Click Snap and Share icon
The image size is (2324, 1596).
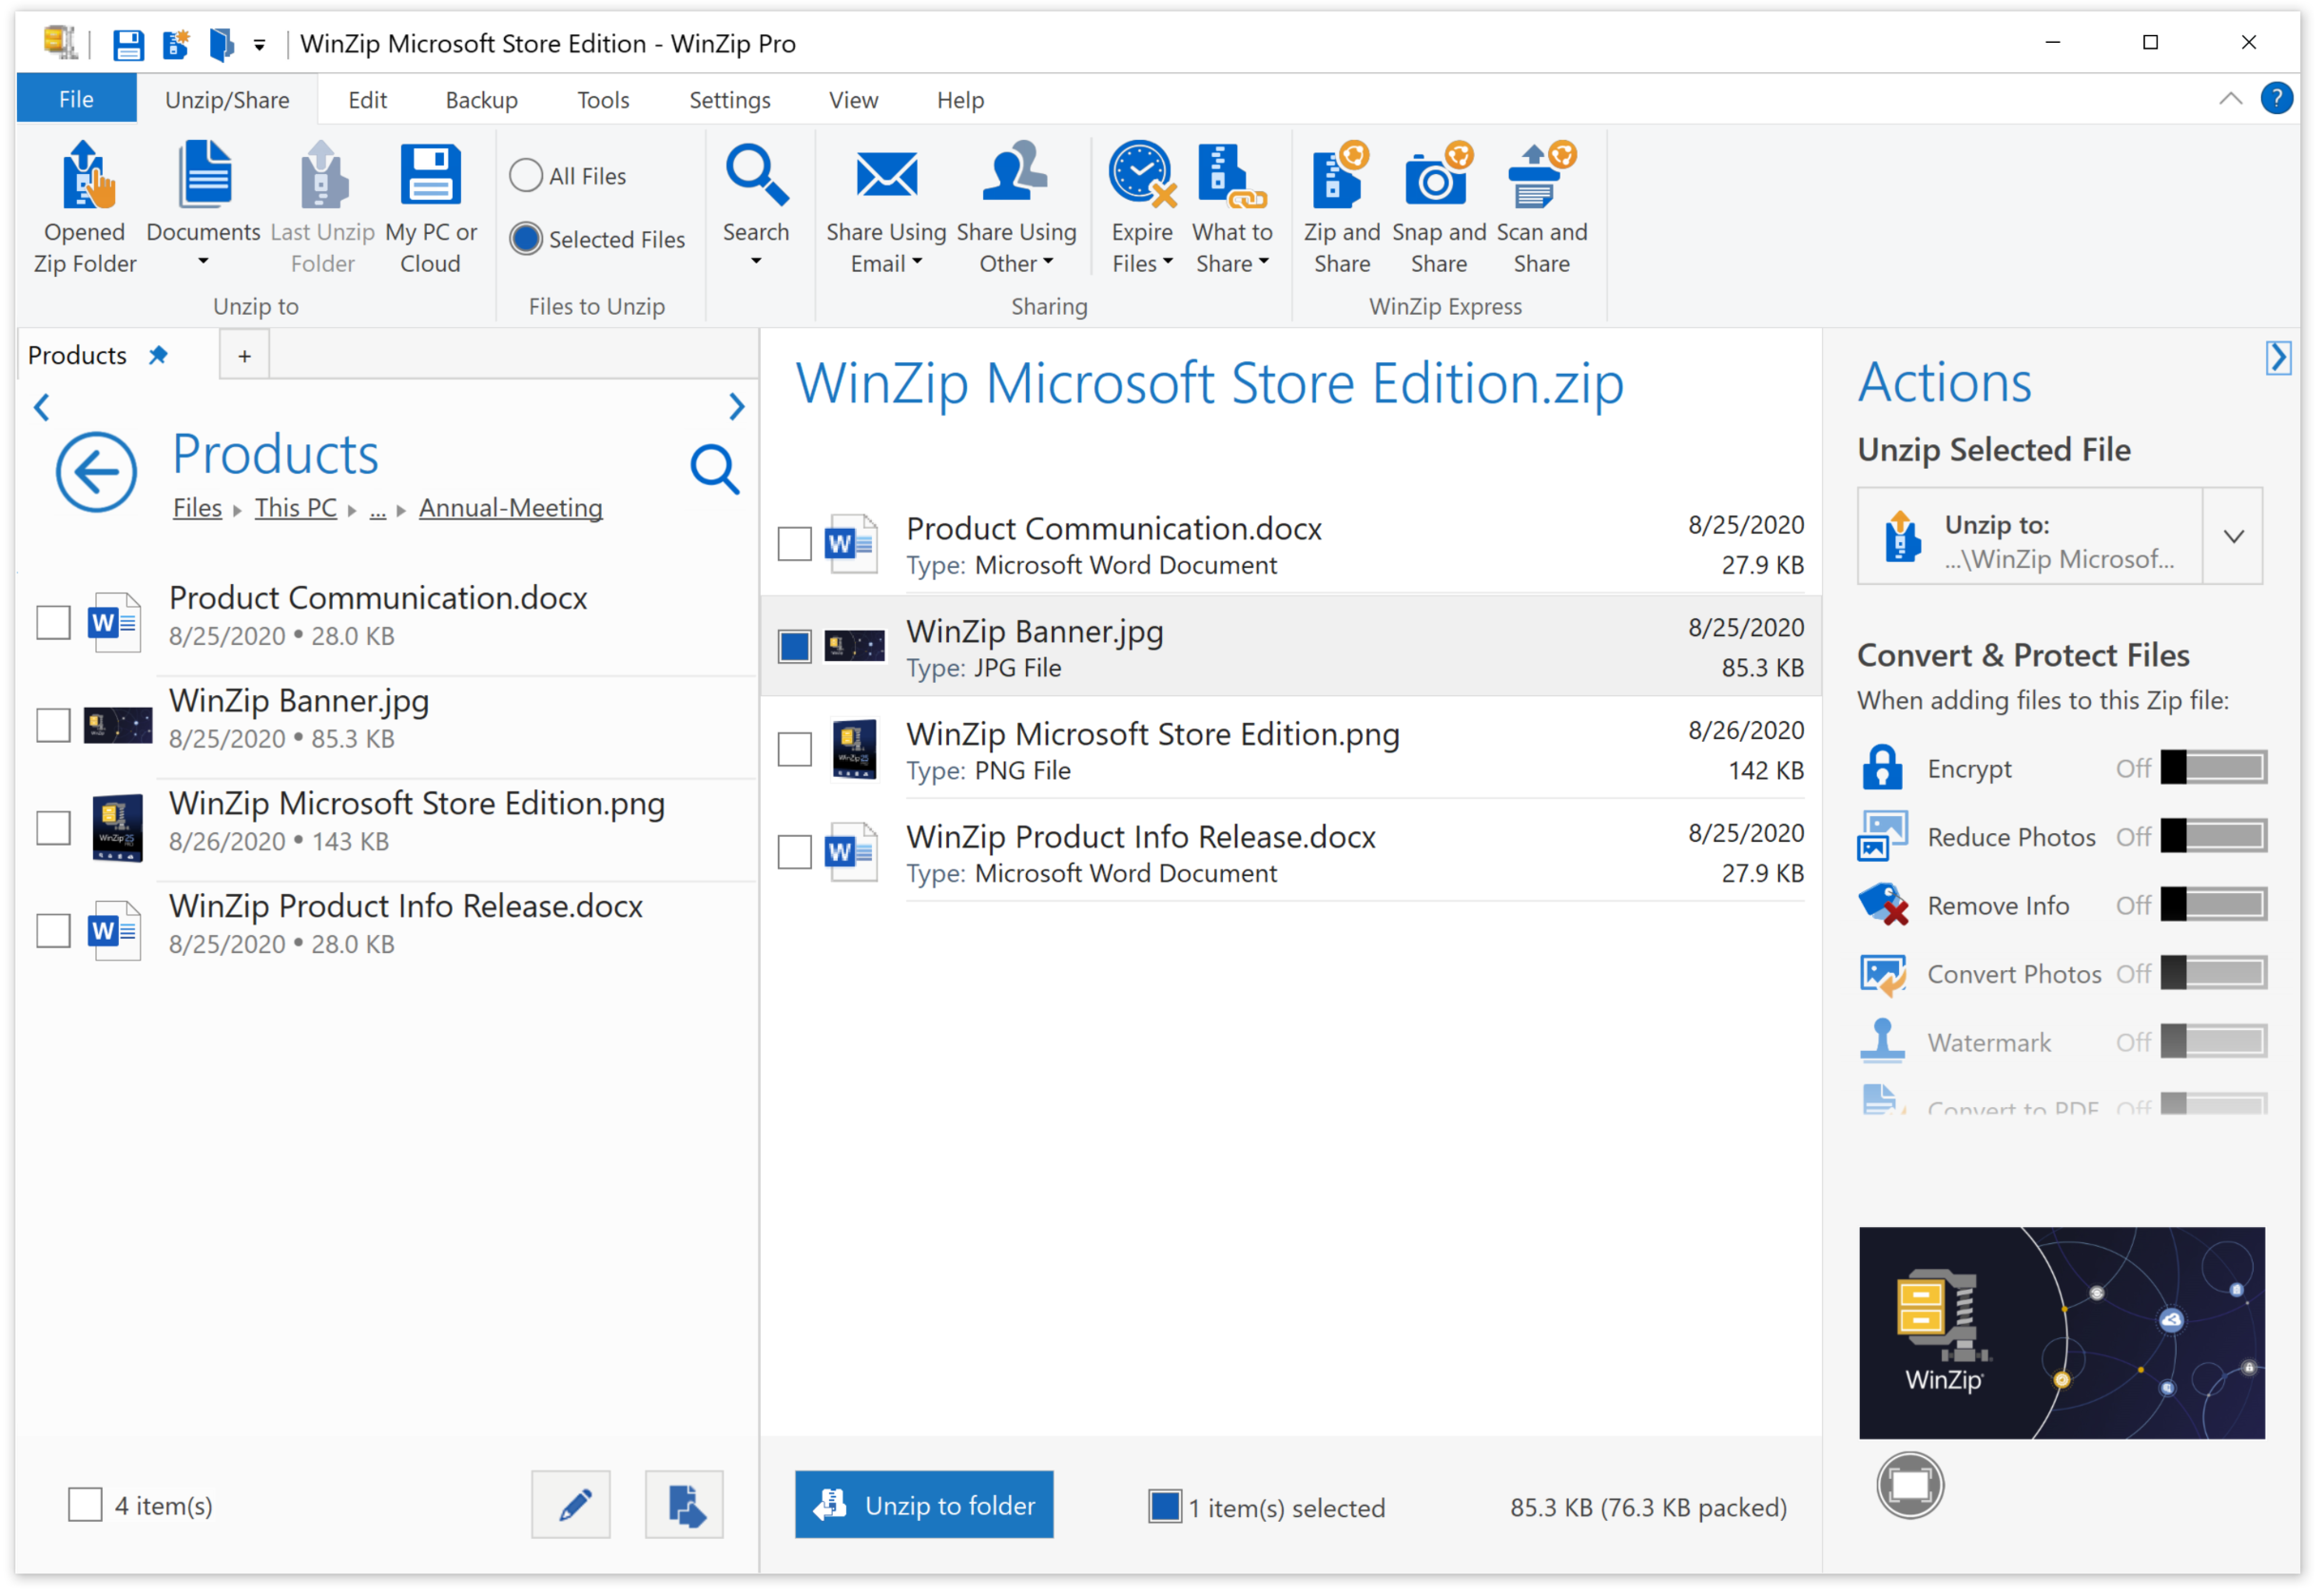[x=1439, y=175]
